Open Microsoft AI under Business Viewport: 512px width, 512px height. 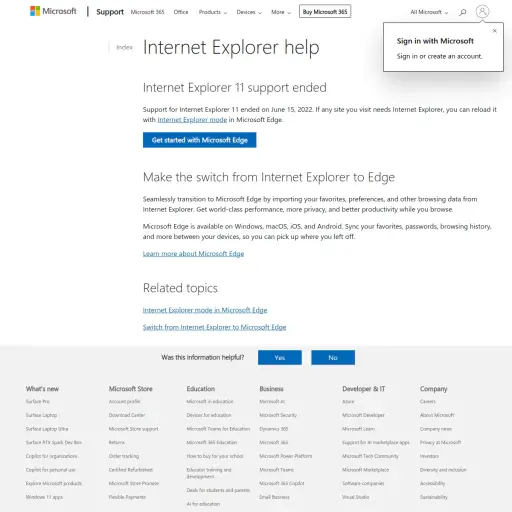coord(272,401)
